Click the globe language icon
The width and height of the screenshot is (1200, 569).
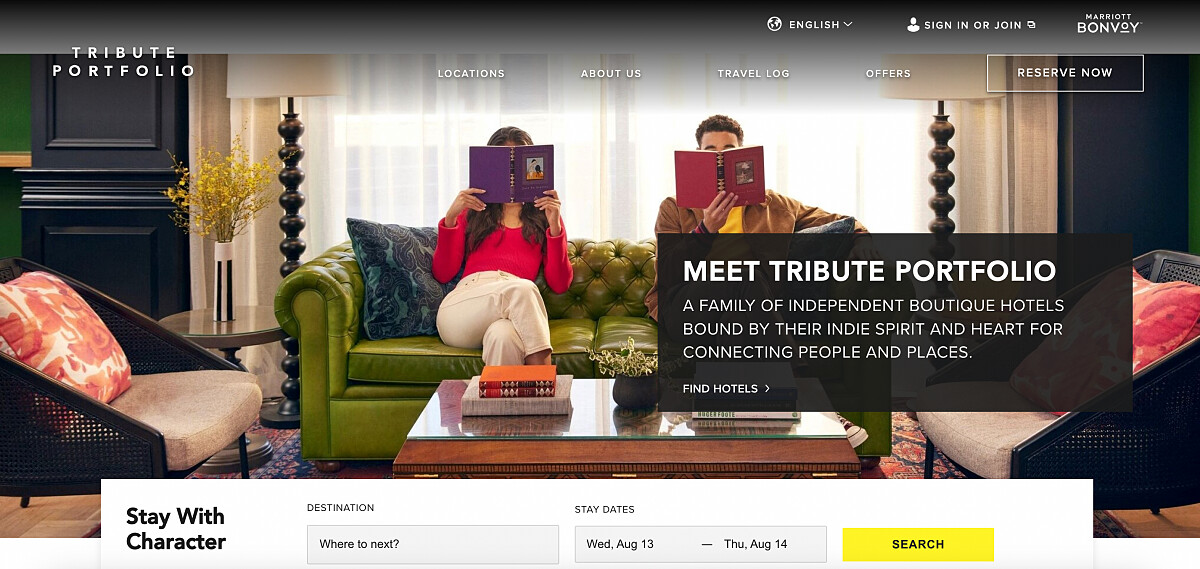click(x=774, y=24)
